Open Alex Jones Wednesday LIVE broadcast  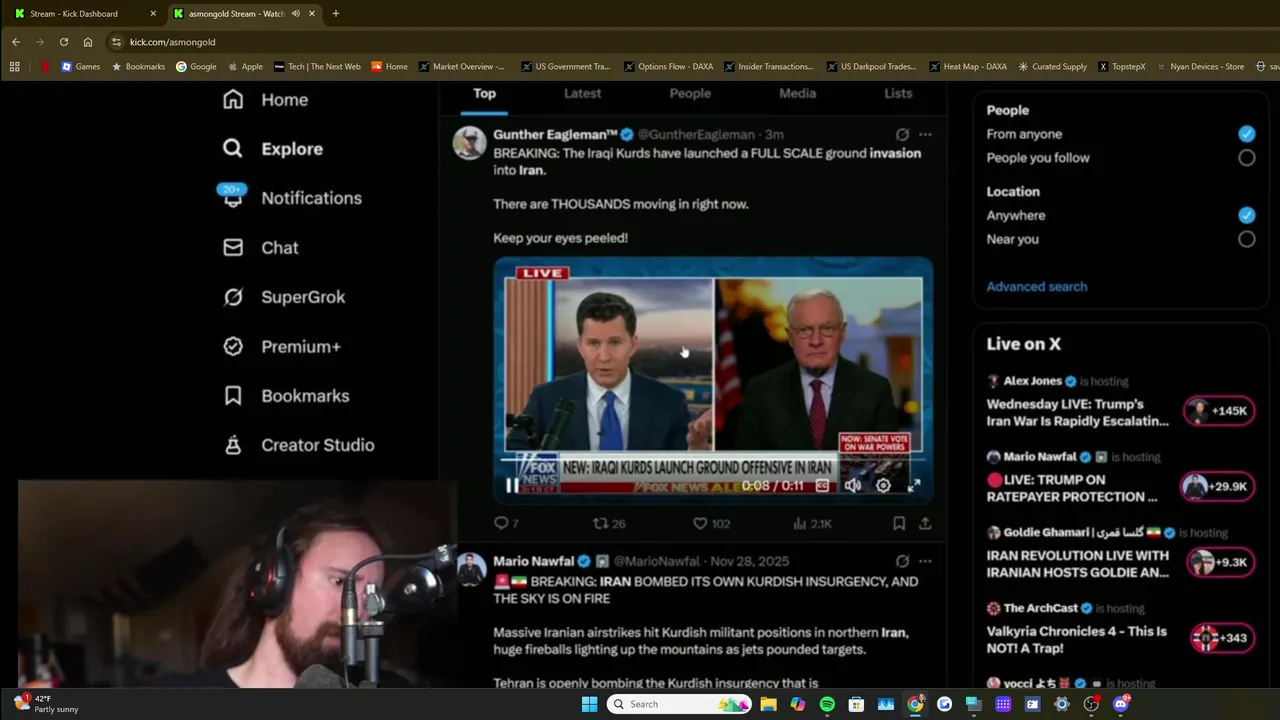(x=1077, y=412)
